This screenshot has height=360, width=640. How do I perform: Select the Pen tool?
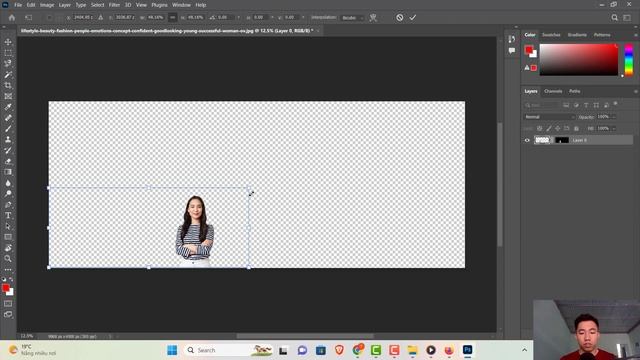coord(8,204)
